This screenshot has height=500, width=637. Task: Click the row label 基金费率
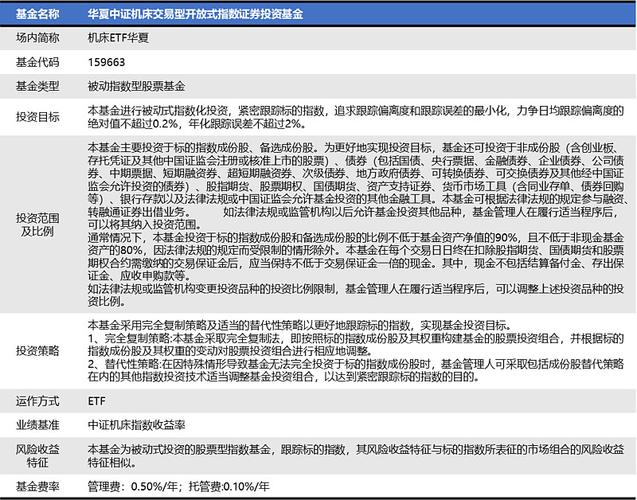point(37,486)
